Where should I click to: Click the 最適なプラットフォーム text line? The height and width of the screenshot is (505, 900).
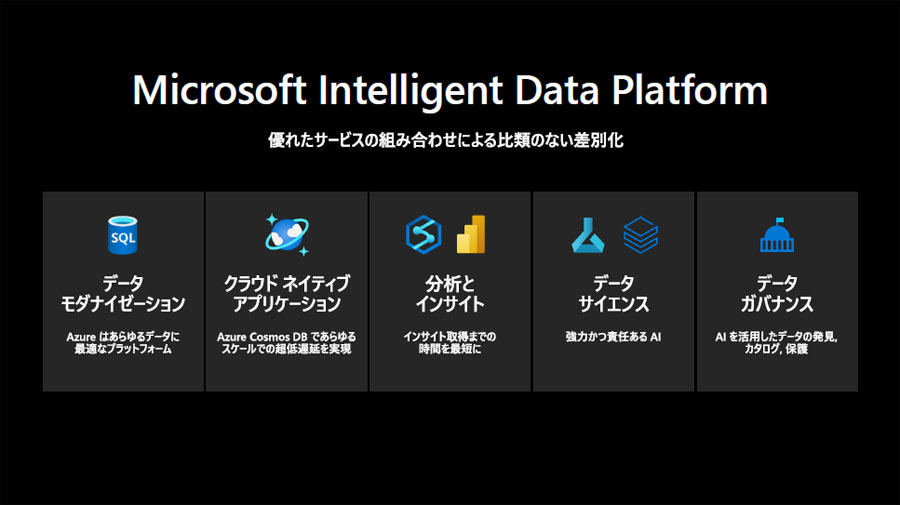point(123,349)
